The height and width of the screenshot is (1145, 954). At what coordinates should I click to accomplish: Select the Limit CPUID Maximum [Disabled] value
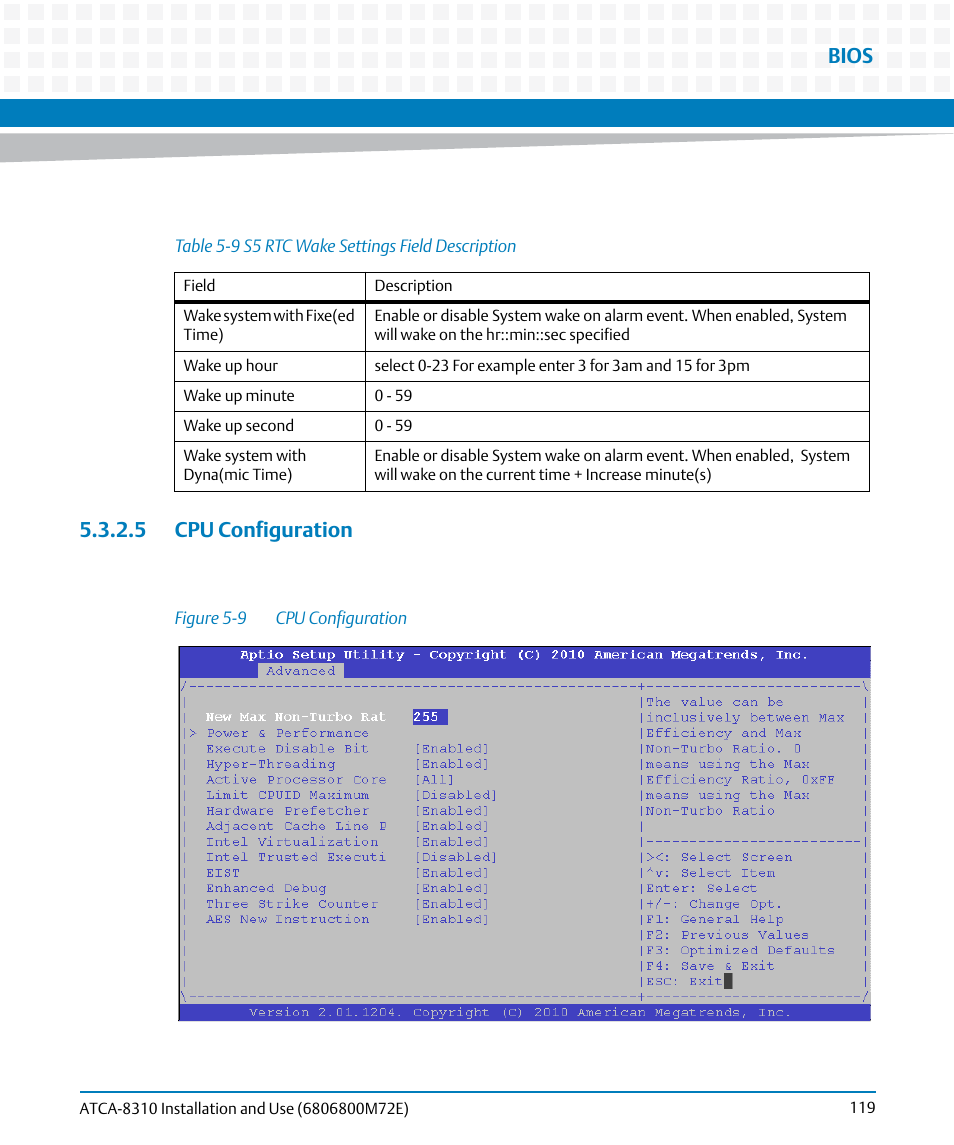tap(456, 795)
